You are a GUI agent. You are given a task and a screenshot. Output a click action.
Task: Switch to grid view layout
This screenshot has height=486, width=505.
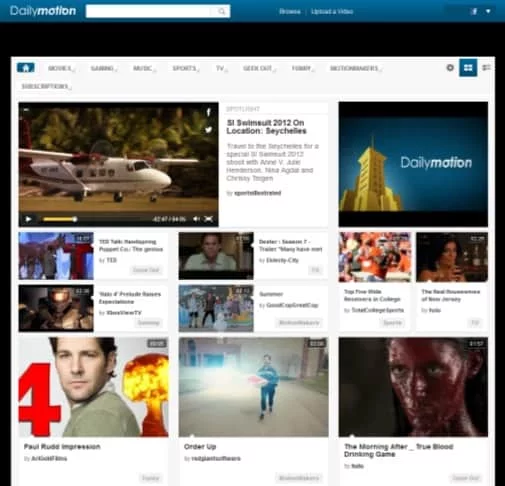pyautogui.click(x=468, y=68)
